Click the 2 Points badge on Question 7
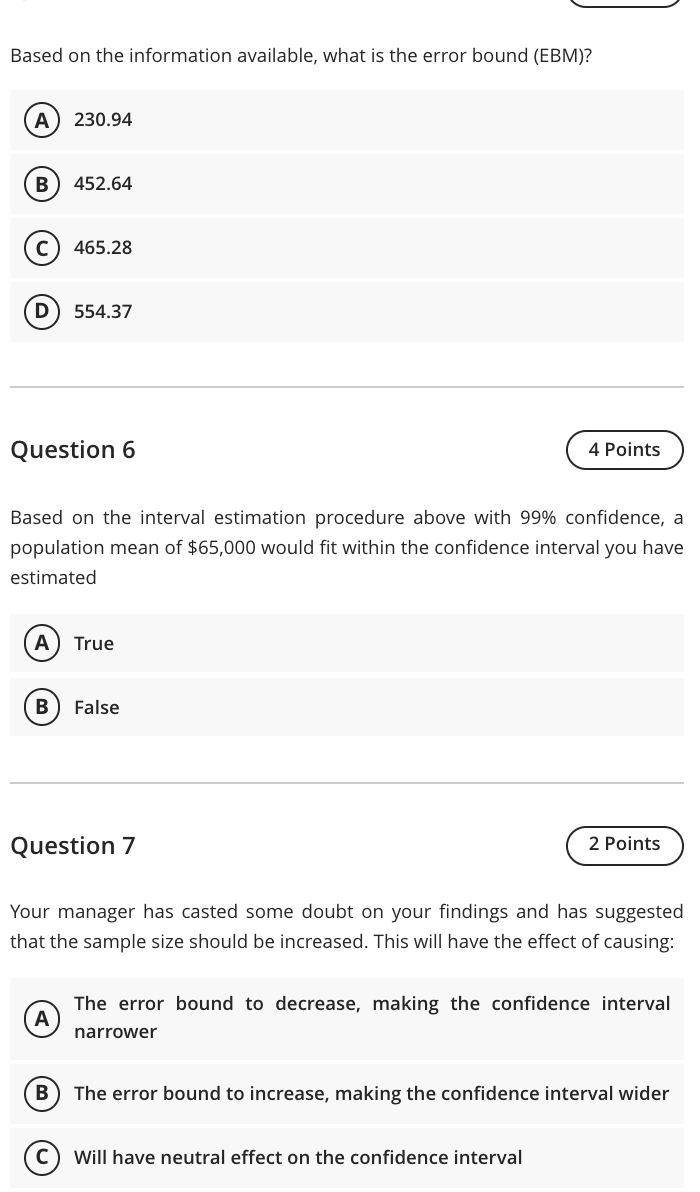This screenshot has height=1192, width=700. [624, 843]
